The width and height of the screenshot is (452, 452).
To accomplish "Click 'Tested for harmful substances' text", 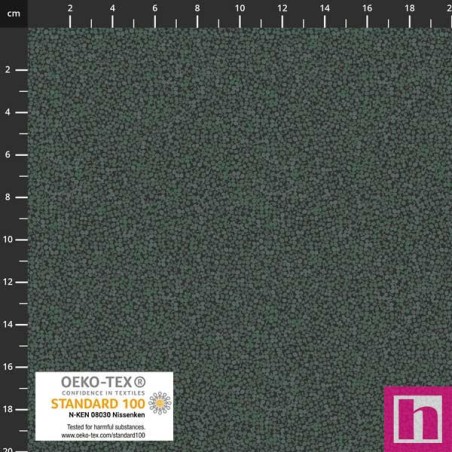I will click(x=106, y=427).
